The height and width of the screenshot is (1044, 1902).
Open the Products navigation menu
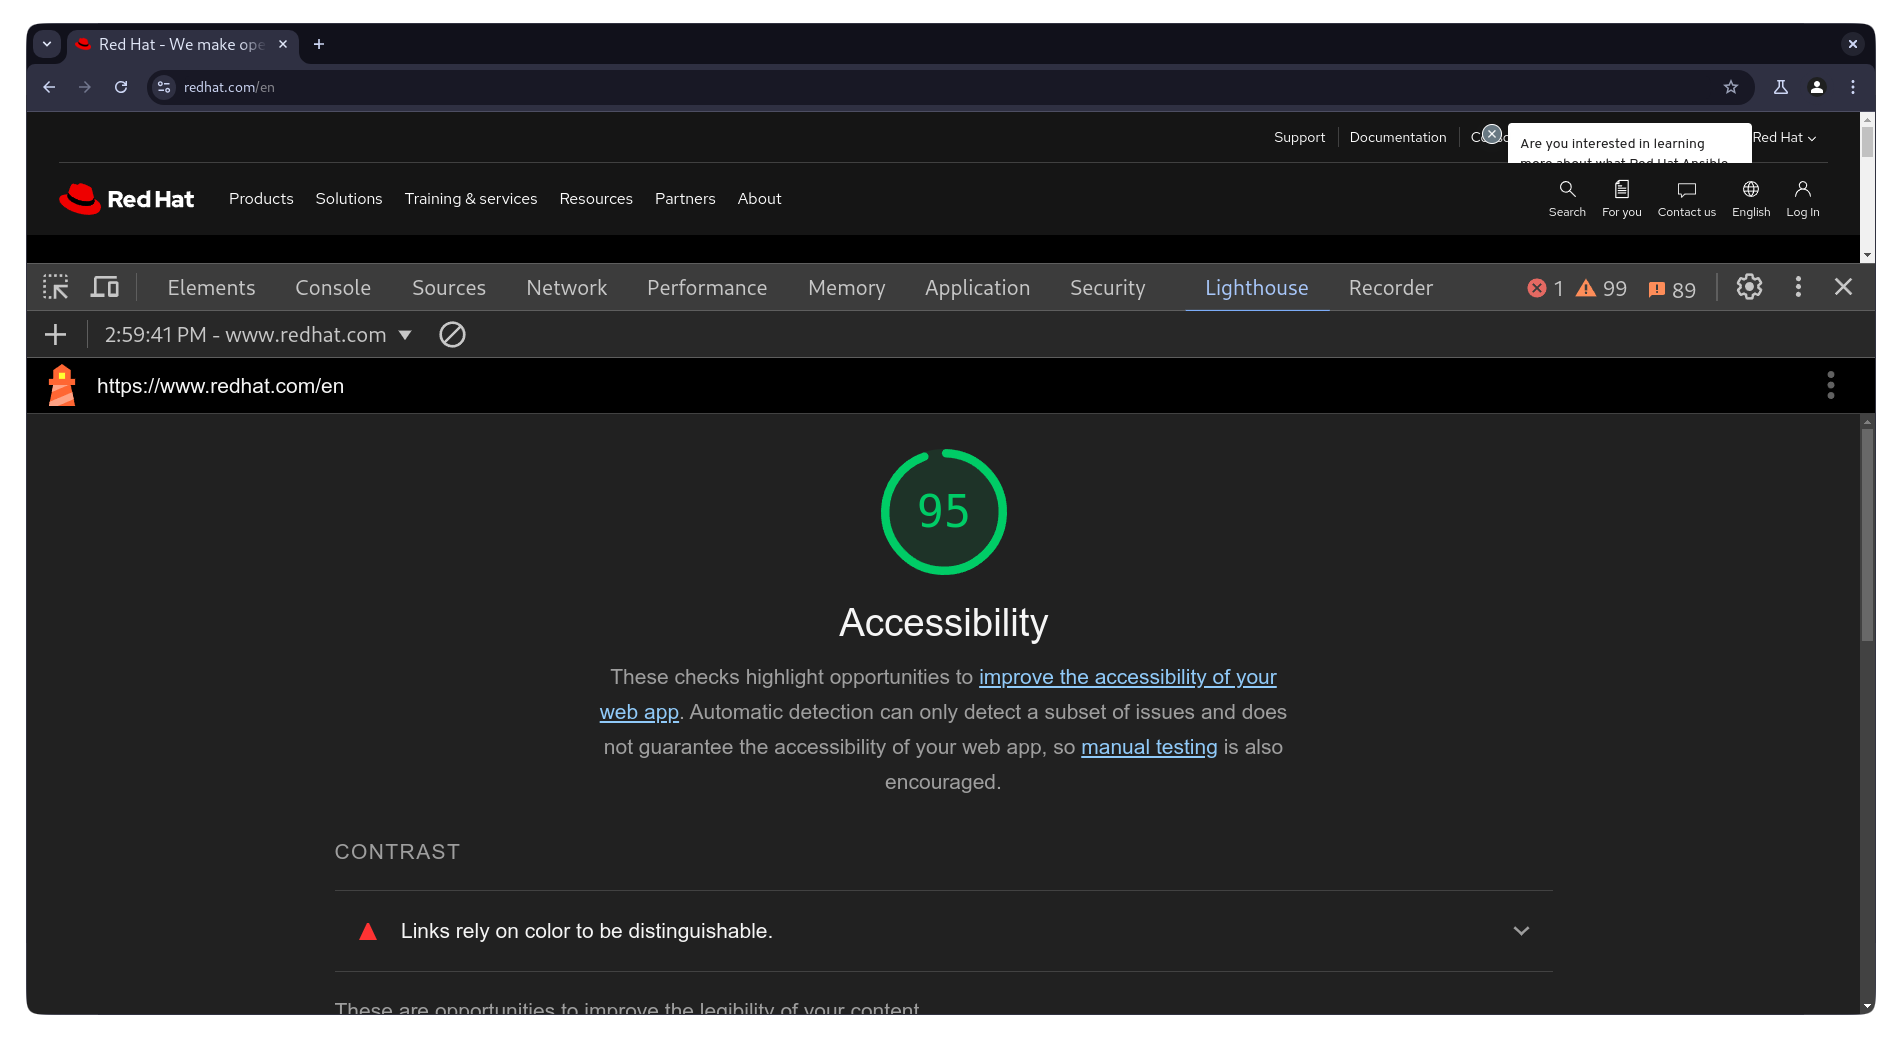pyautogui.click(x=261, y=199)
